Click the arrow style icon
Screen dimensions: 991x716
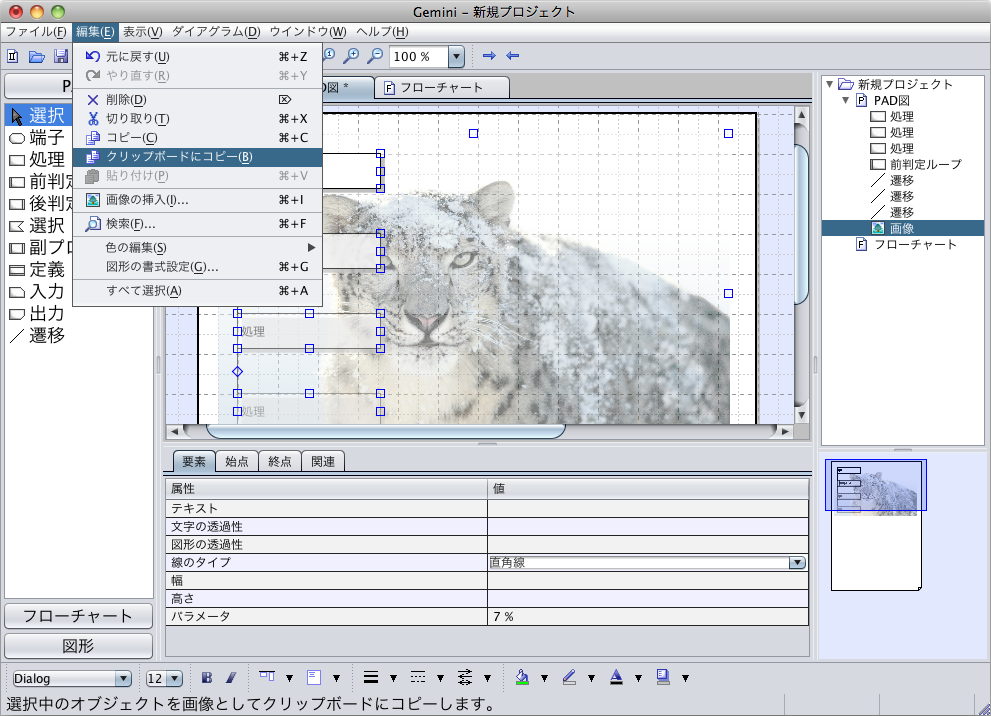coord(465,677)
